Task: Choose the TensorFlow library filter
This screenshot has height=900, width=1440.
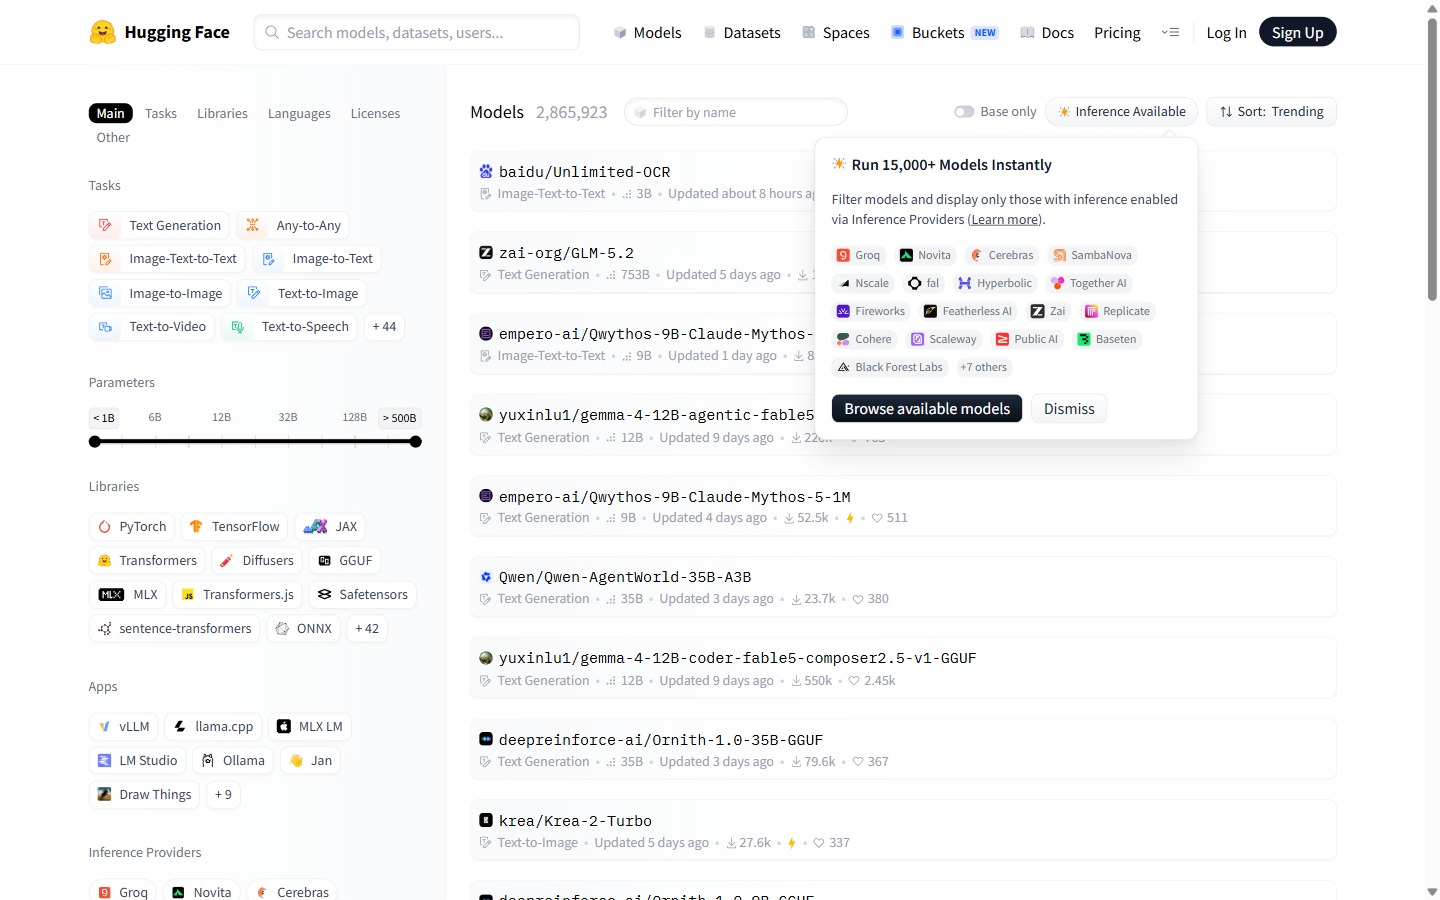Action: (x=235, y=527)
